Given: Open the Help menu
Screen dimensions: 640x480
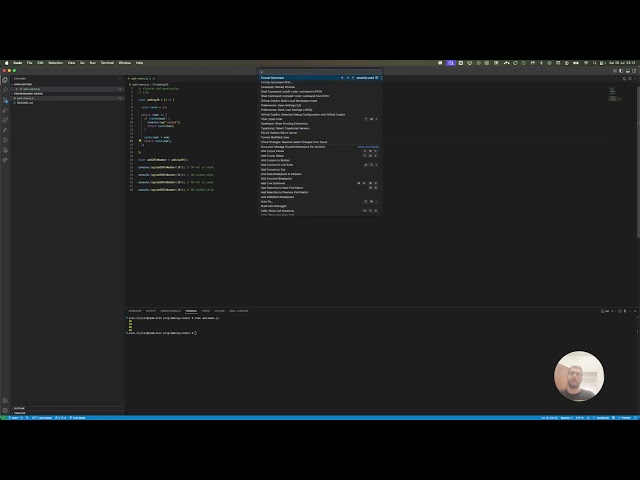Looking at the screenshot, I should point(139,63).
